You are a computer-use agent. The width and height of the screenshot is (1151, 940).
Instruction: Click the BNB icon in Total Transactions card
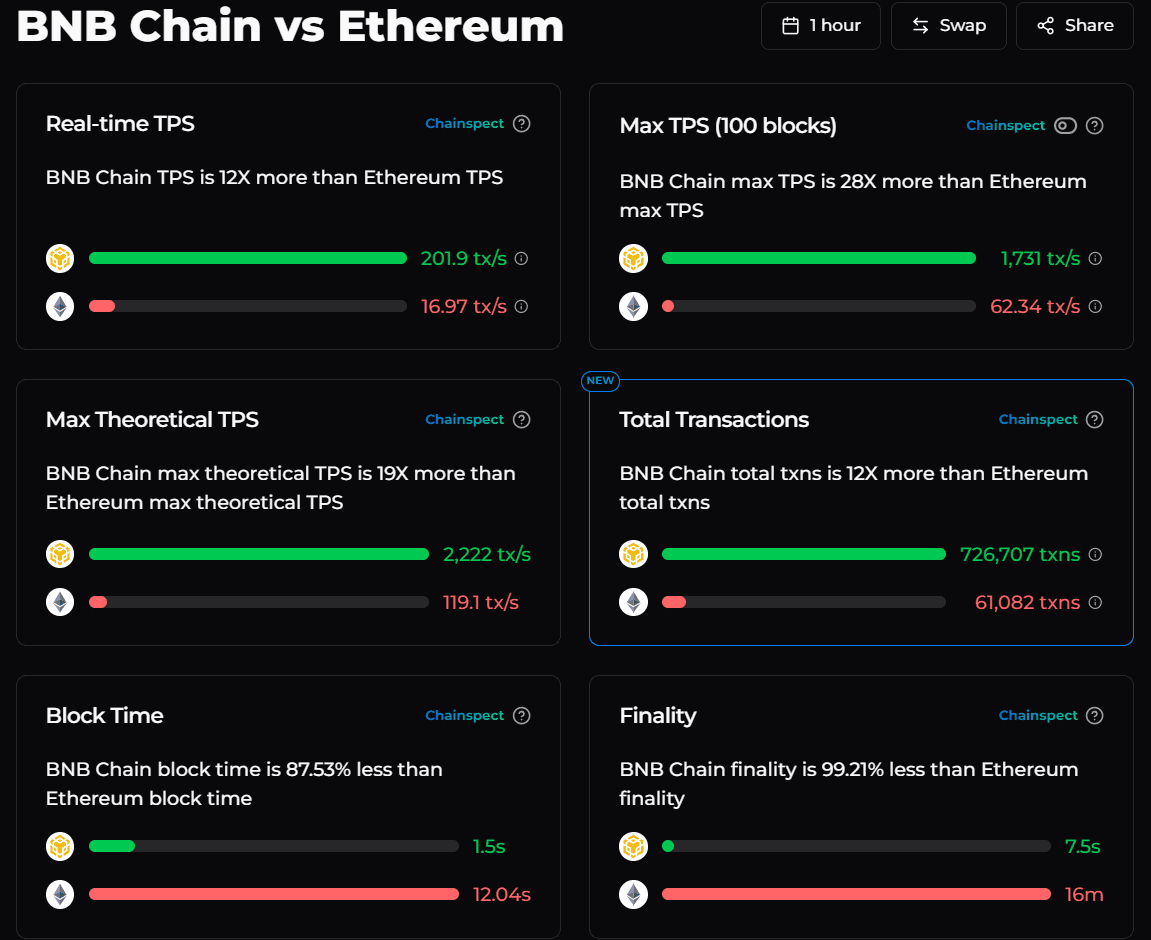pyautogui.click(x=633, y=554)
